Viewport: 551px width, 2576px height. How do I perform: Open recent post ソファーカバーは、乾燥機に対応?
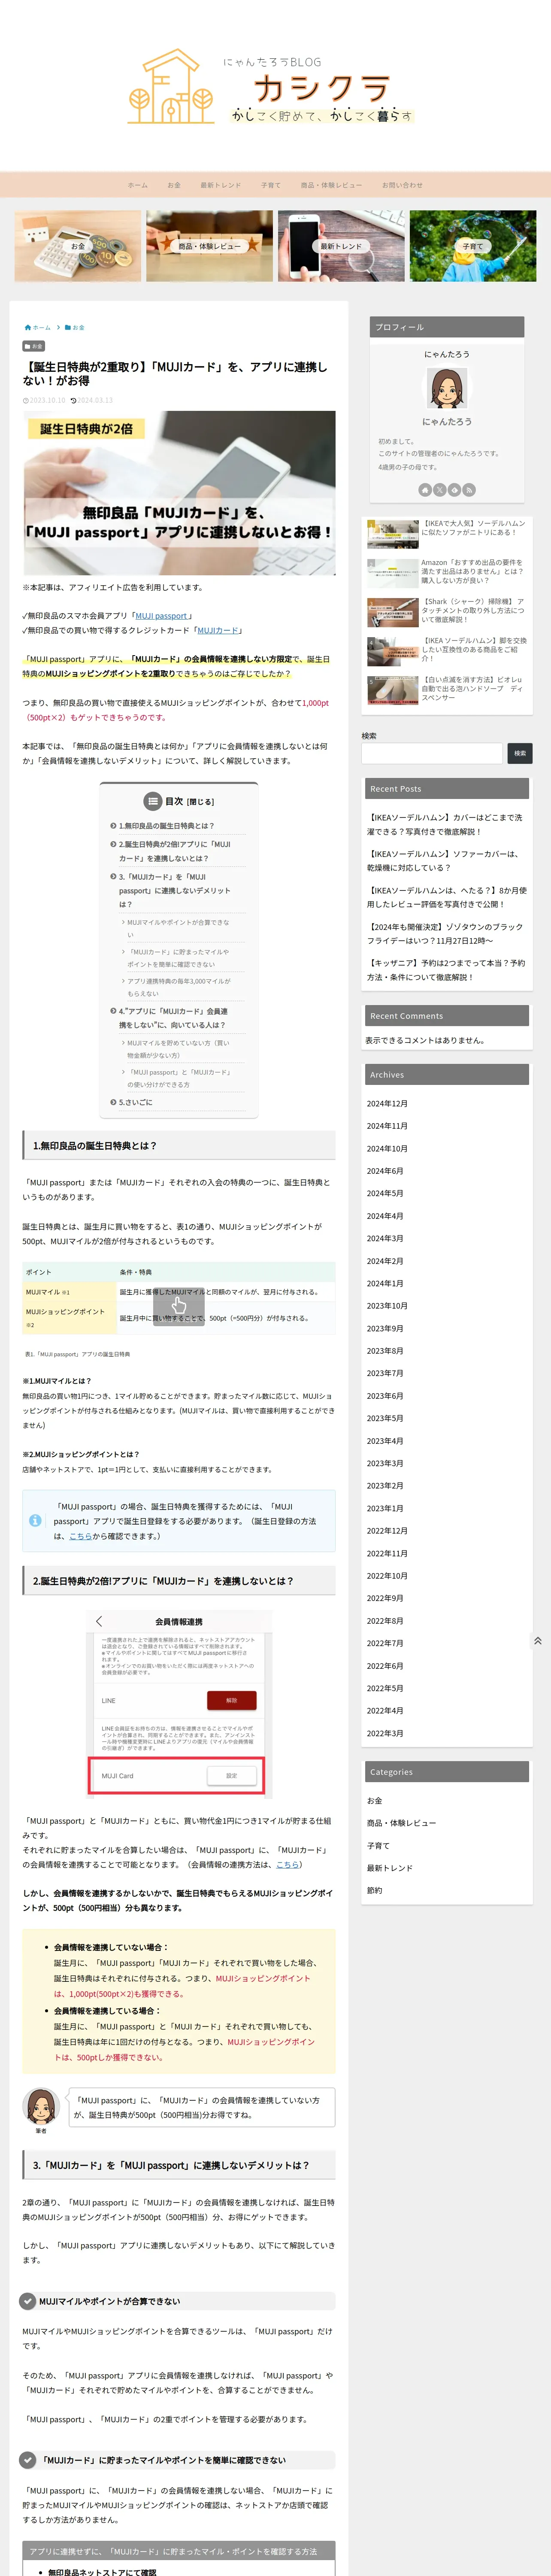[x=444, y=861]
